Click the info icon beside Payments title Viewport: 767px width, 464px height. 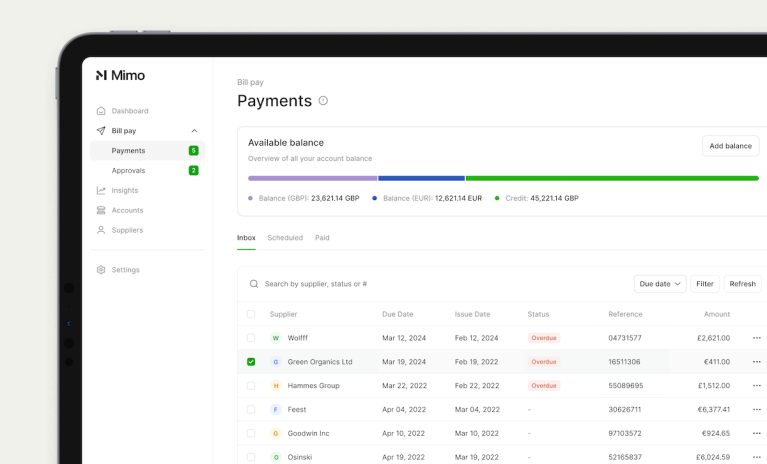pos(323,101)
